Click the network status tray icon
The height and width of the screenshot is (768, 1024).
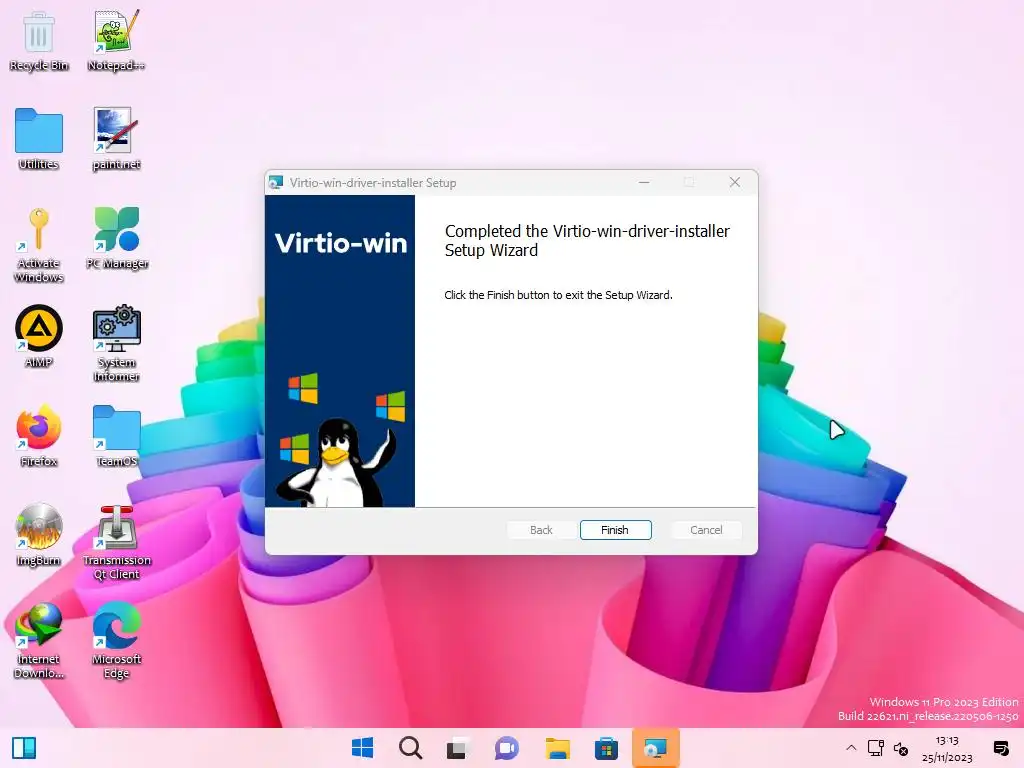coord(876,748)
